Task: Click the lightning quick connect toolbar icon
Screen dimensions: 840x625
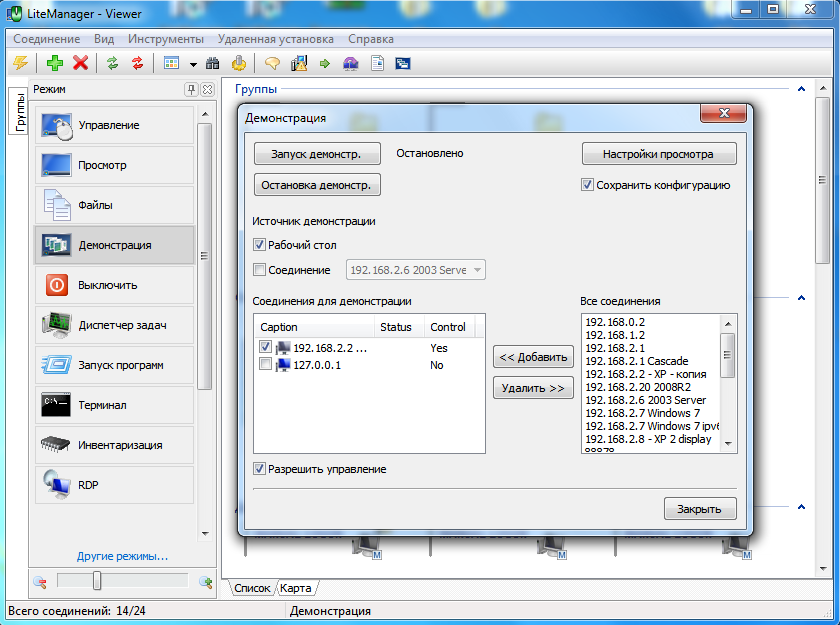Action: 20,63
